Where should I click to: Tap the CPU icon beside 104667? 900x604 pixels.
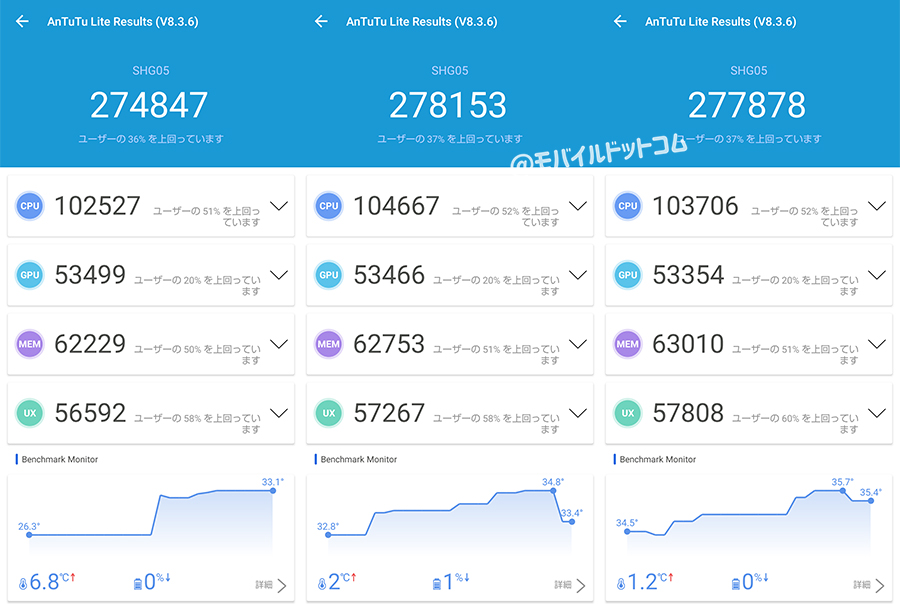(x=329, y=206)
